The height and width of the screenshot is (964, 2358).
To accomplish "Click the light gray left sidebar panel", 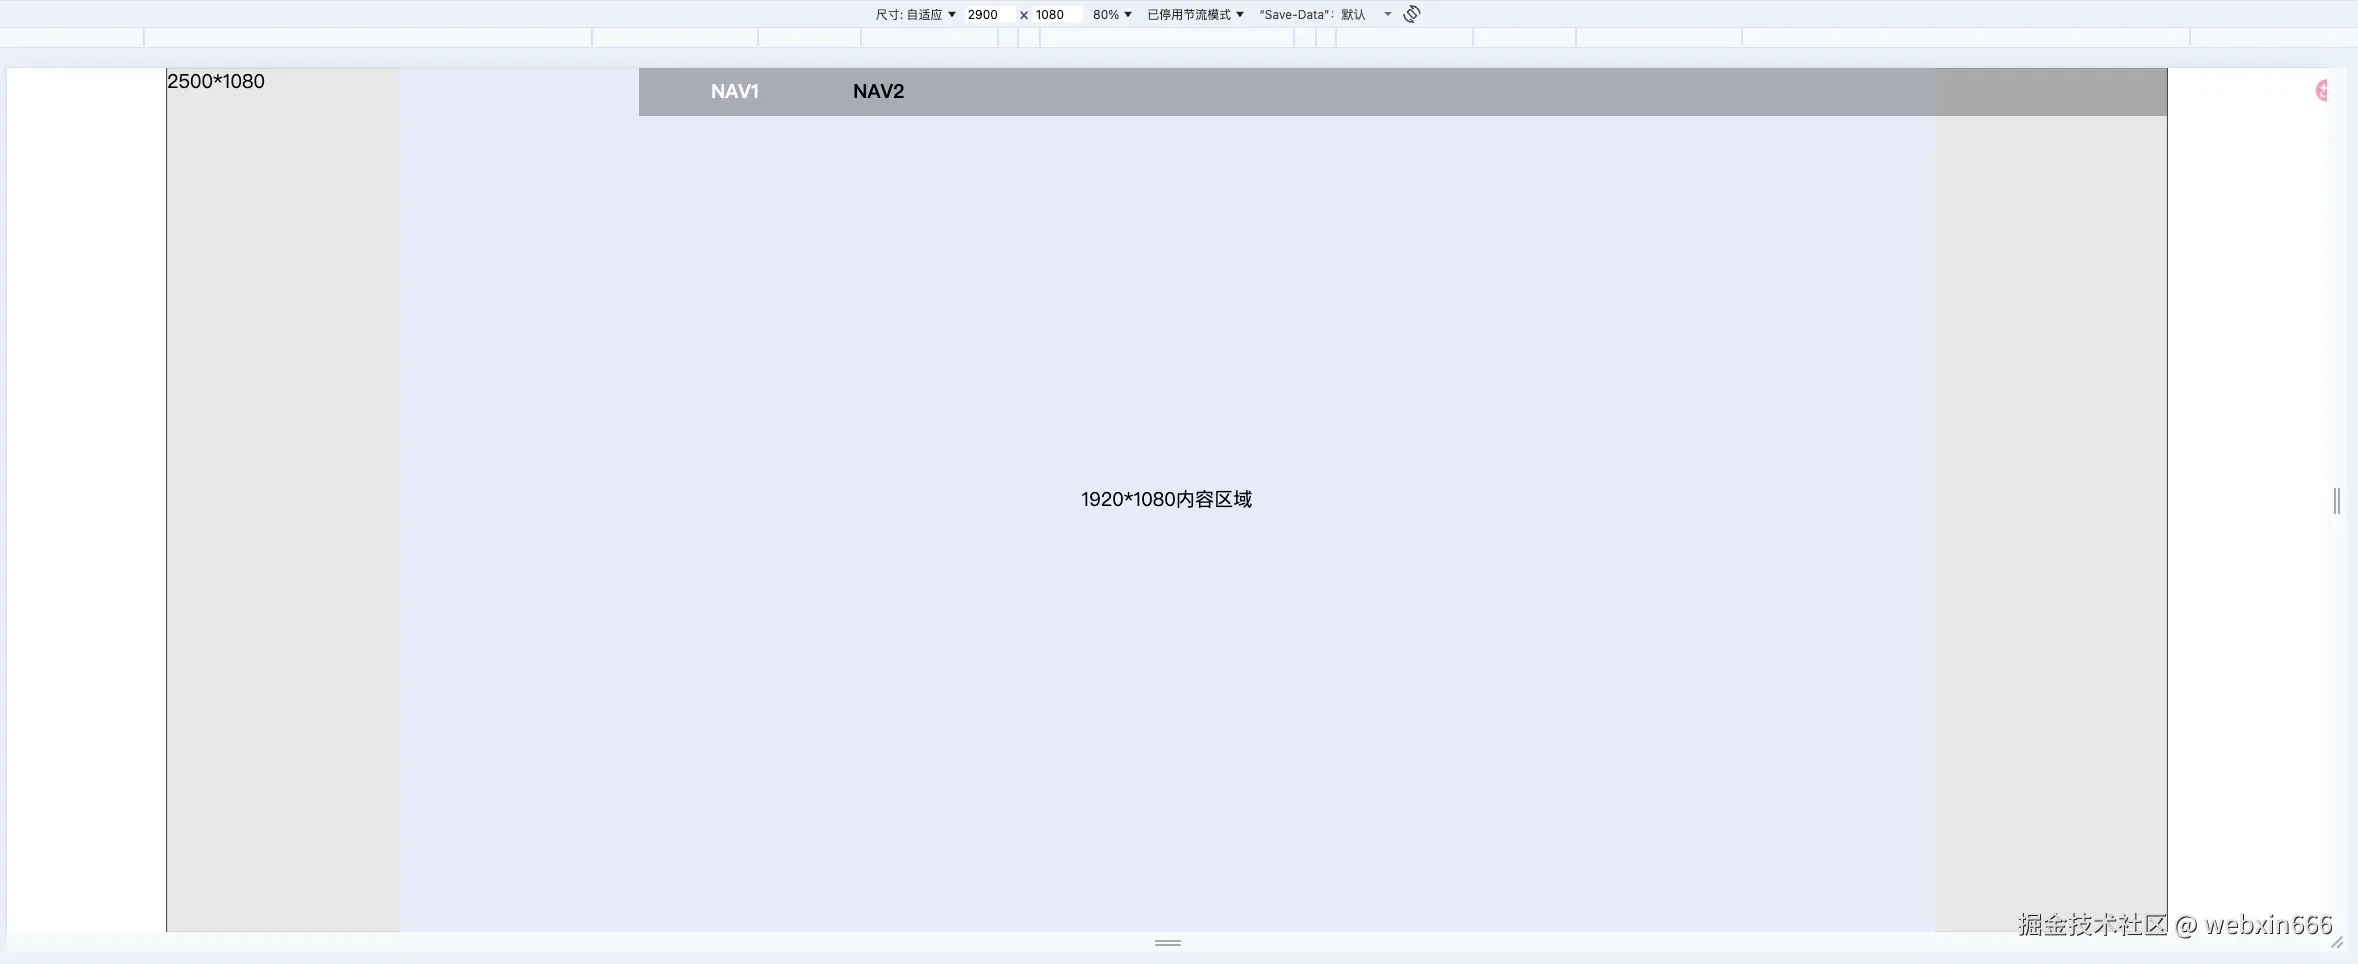I will 282,500.
